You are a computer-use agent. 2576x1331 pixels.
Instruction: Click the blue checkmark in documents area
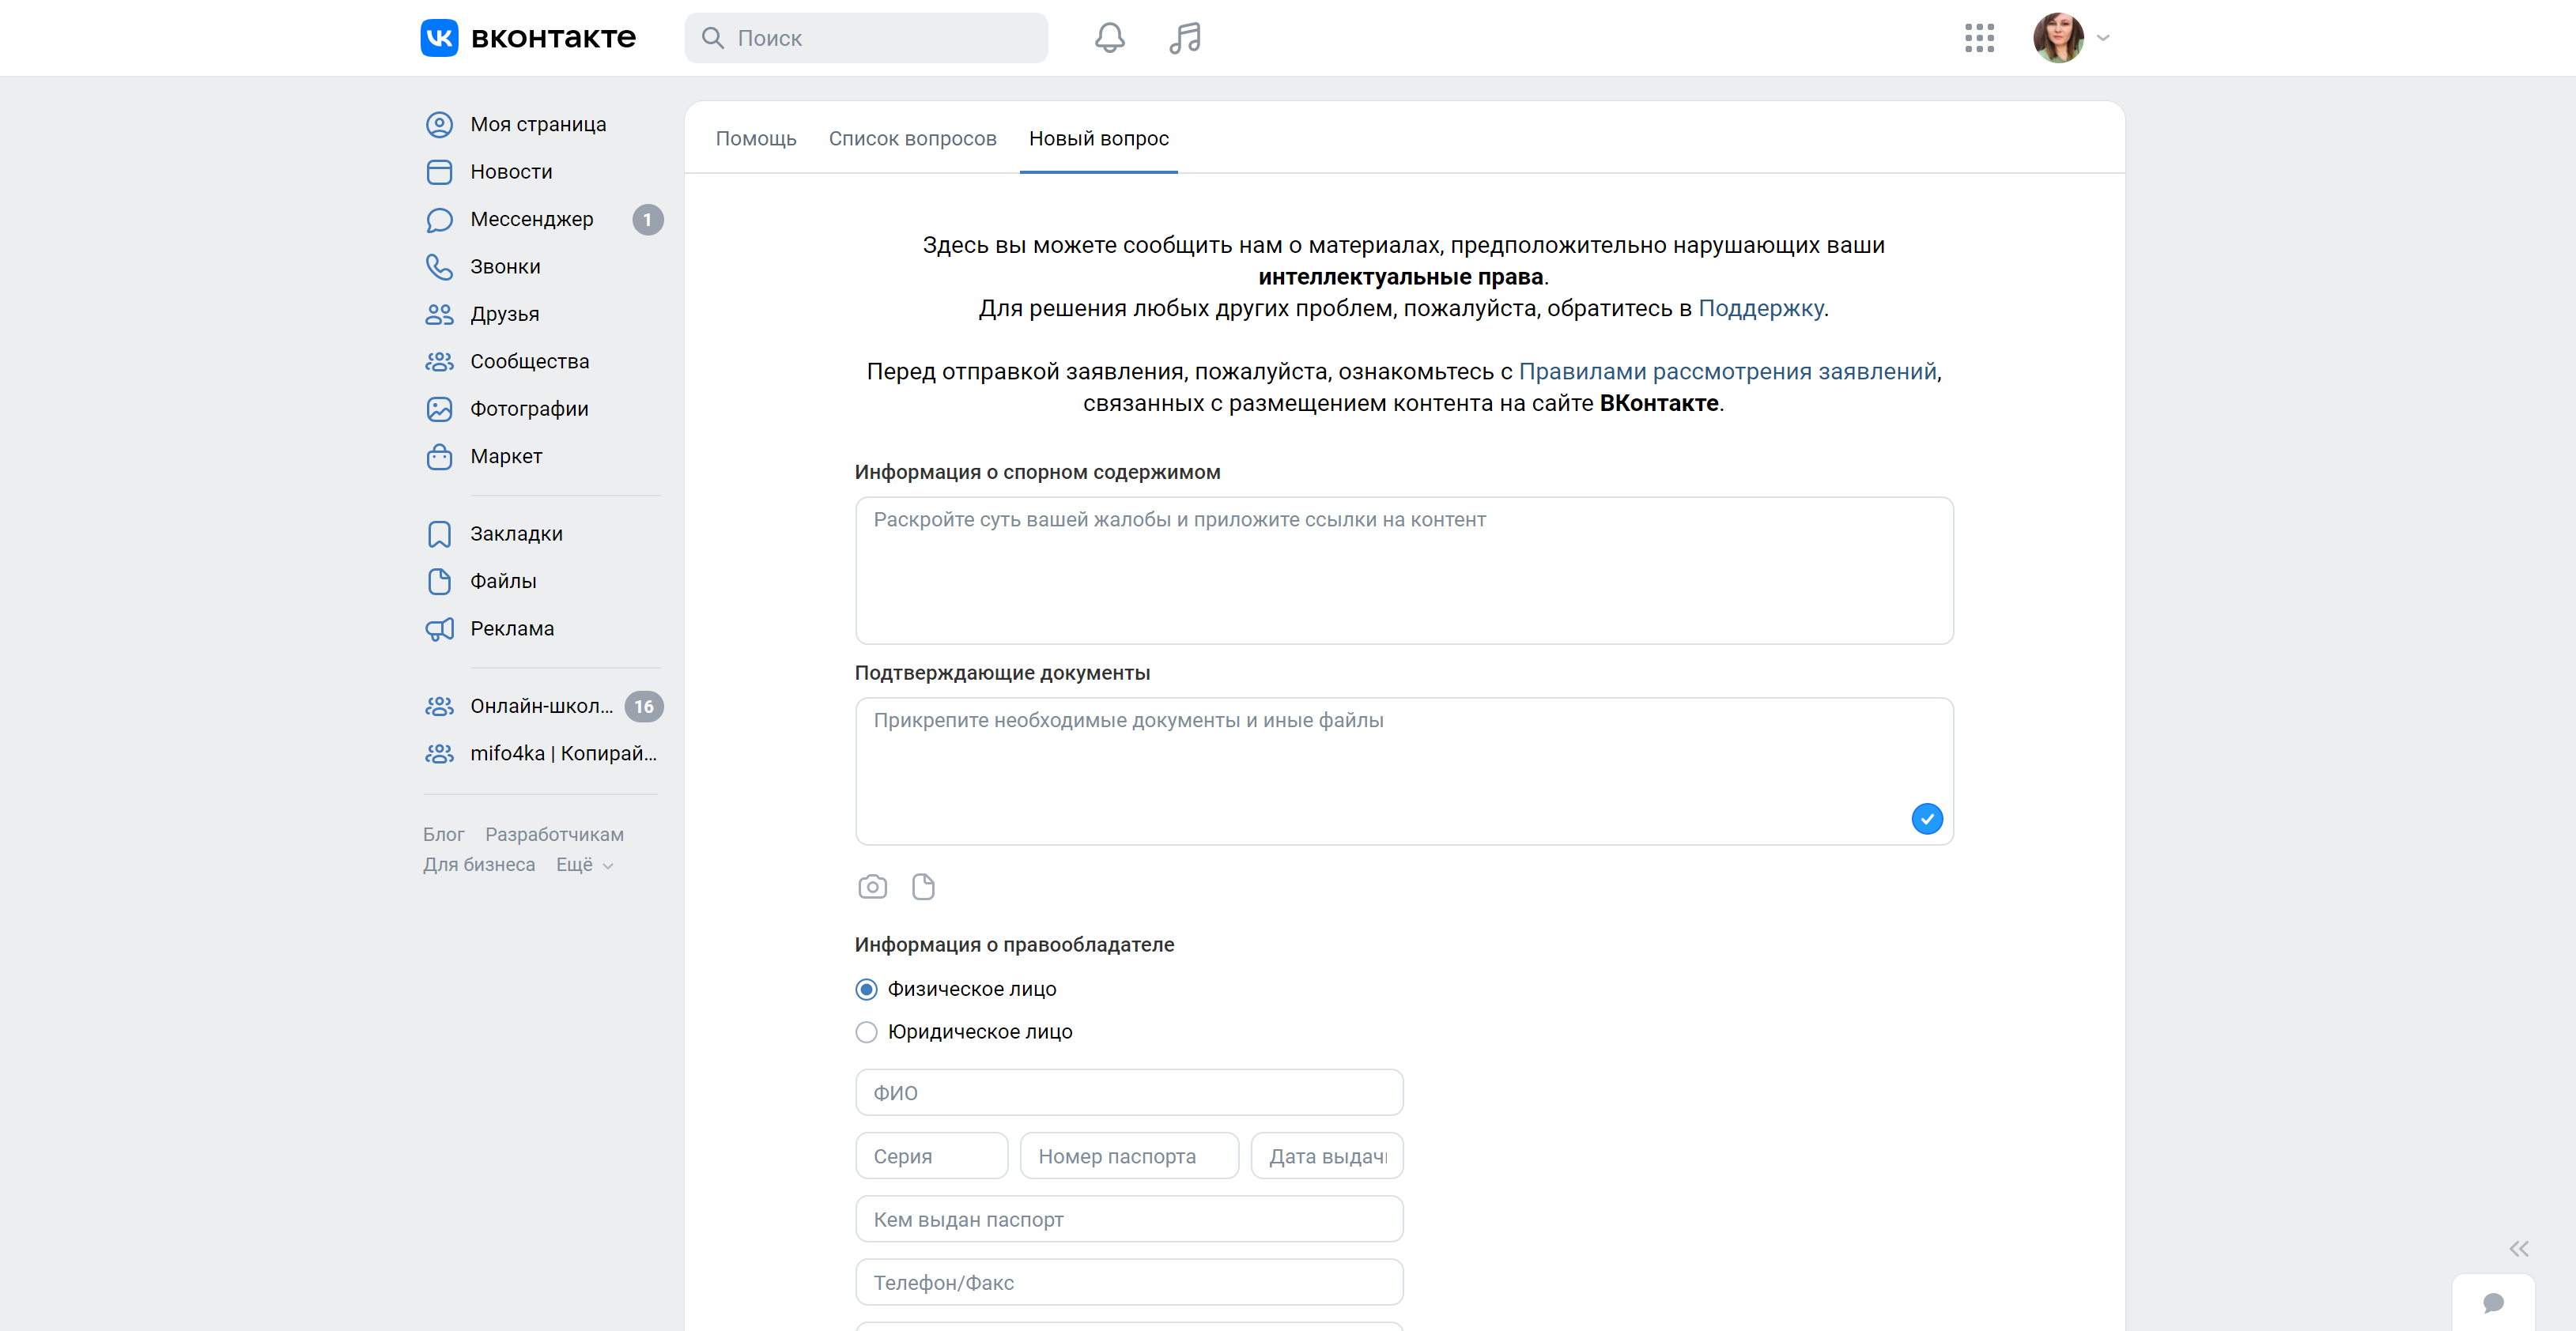click(1927, 818)
